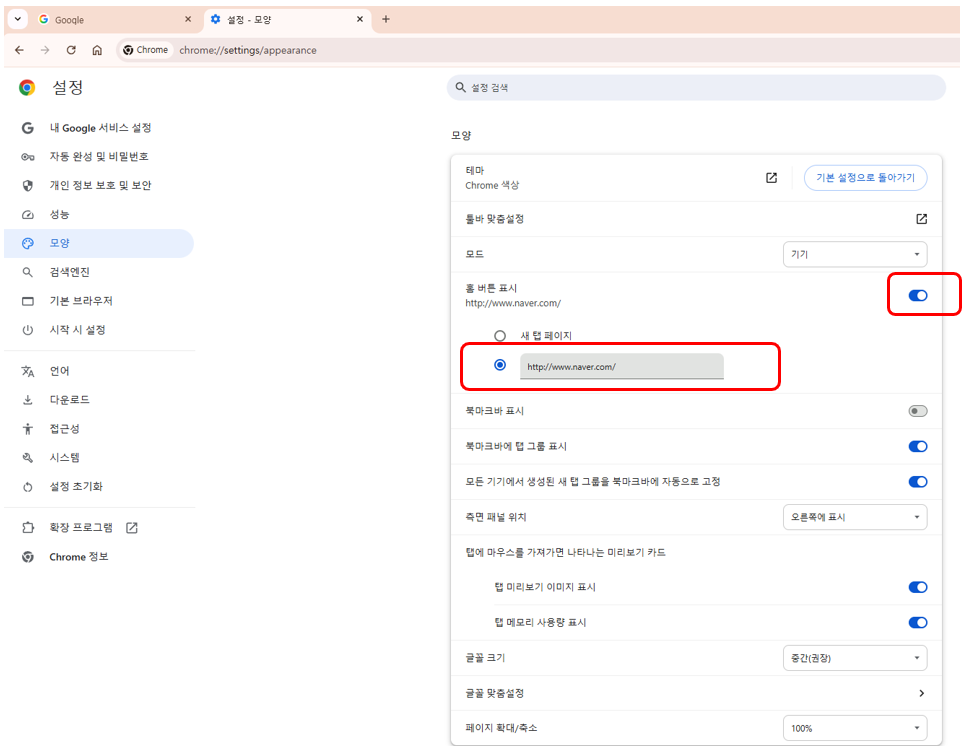Switch to the Google tab

(115, 20)
